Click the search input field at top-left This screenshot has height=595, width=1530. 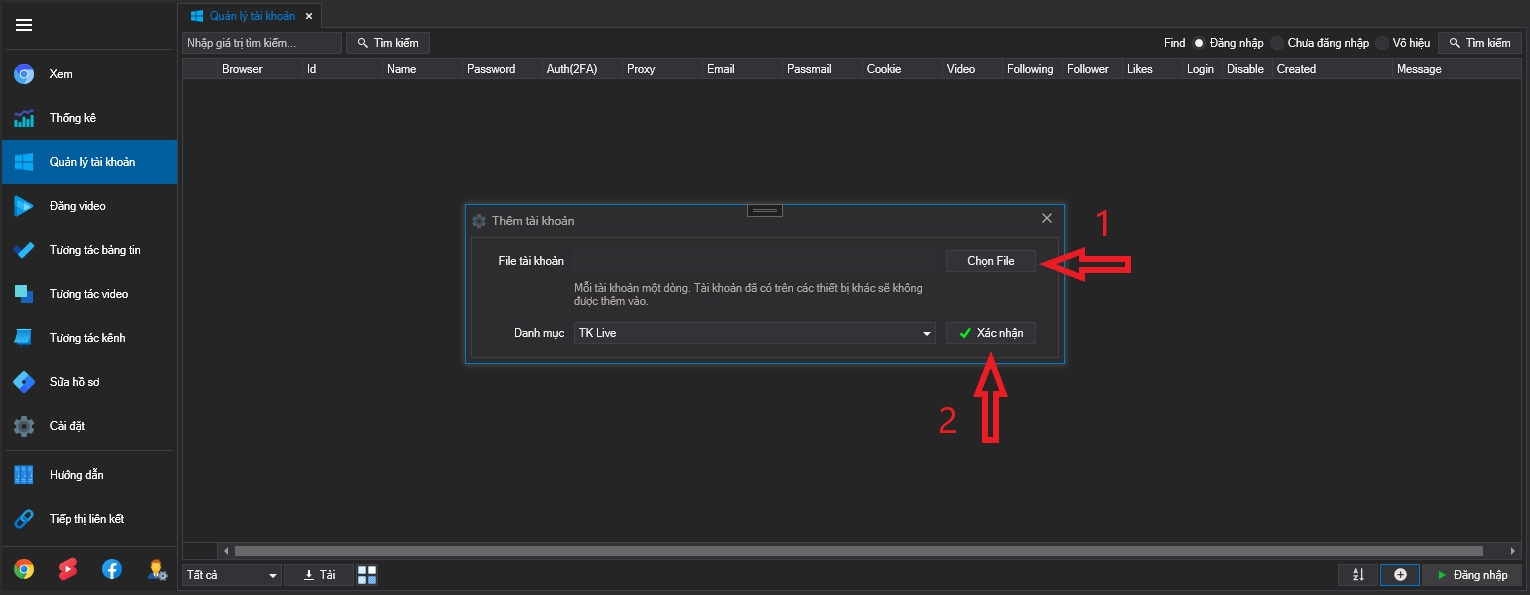tap(262, 43)
